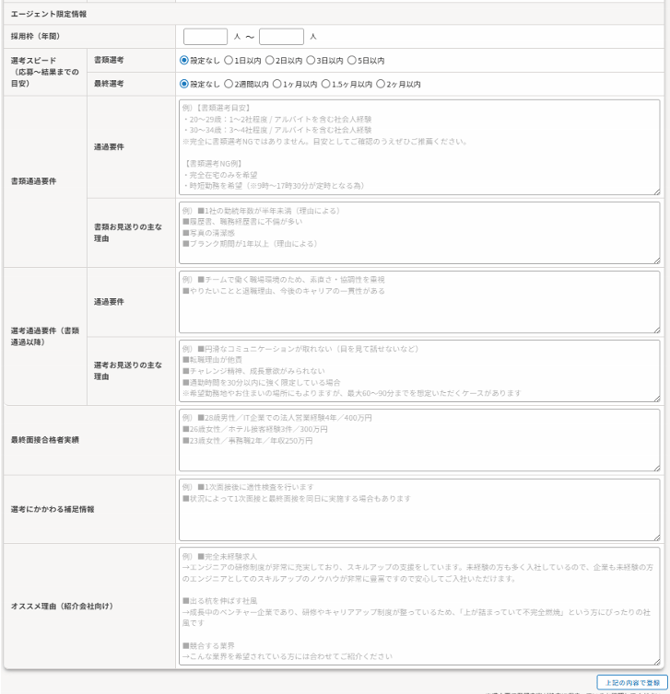Choose 3日以内 radio option
The width and height of the screenshot is (670, 694).
coord(310,60)
